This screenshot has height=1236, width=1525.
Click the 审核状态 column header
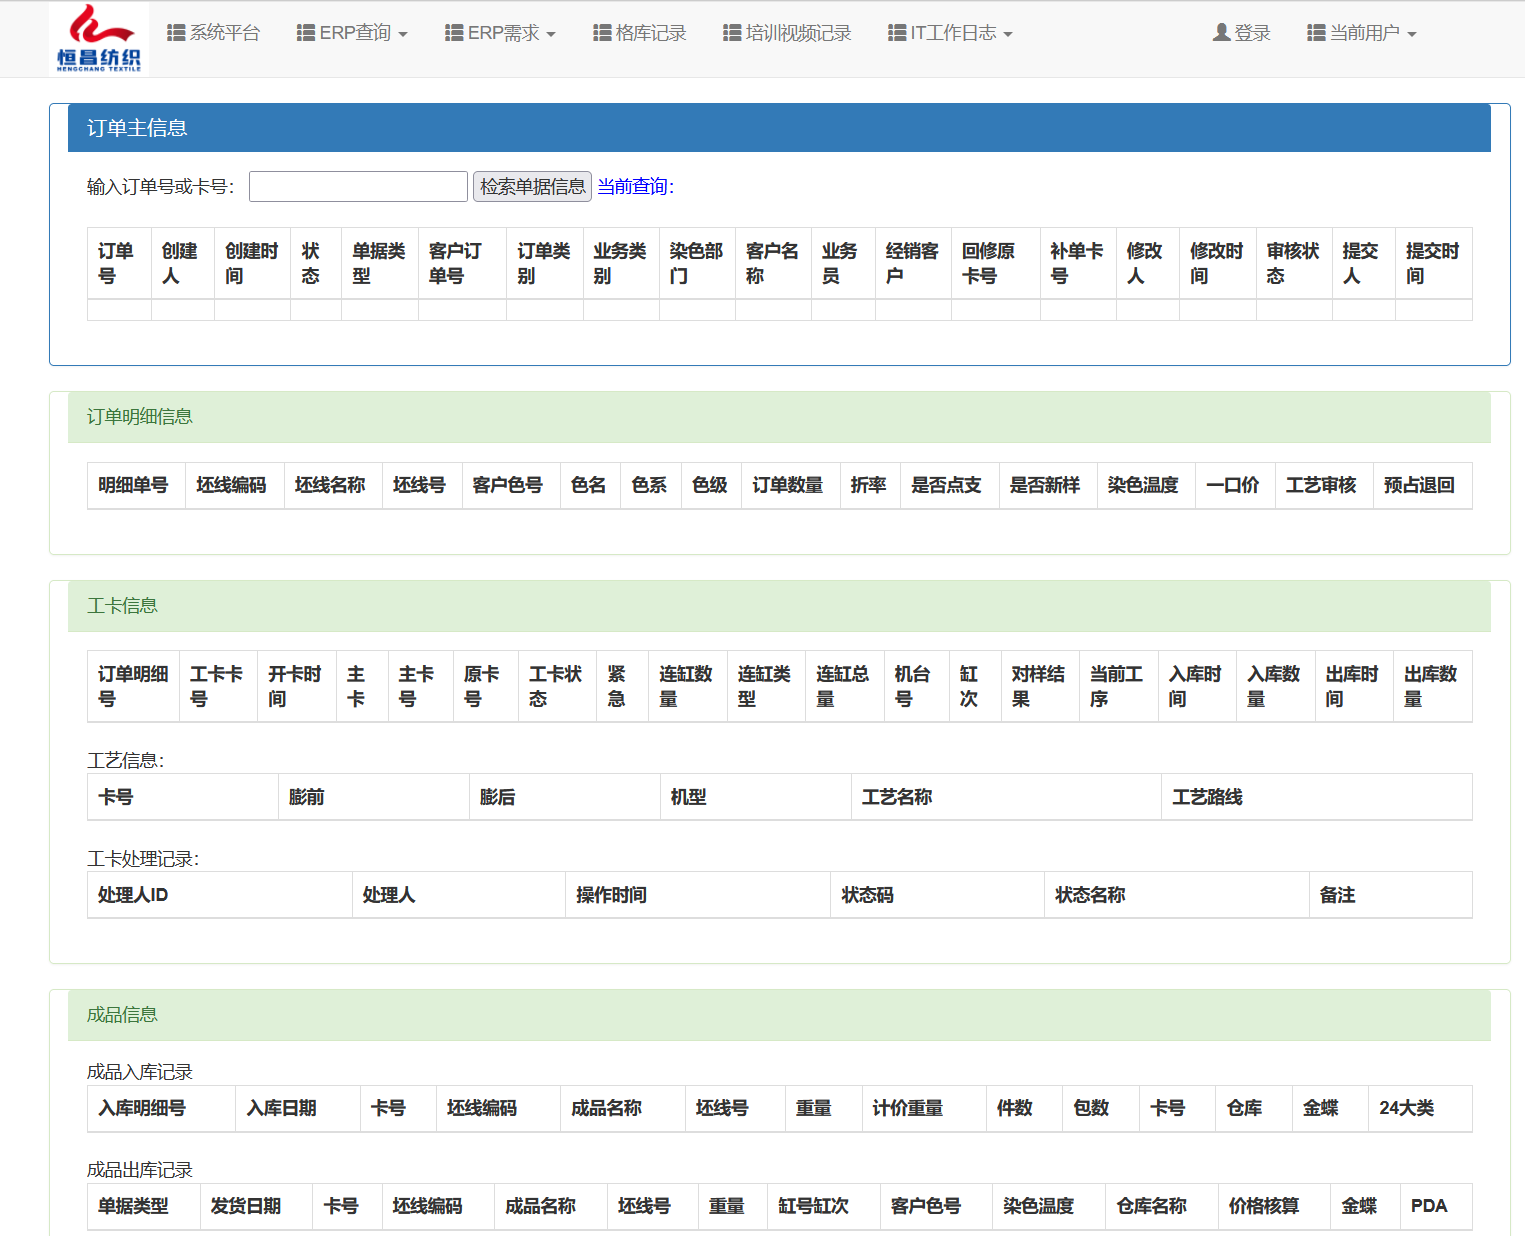click(1294, 264)
